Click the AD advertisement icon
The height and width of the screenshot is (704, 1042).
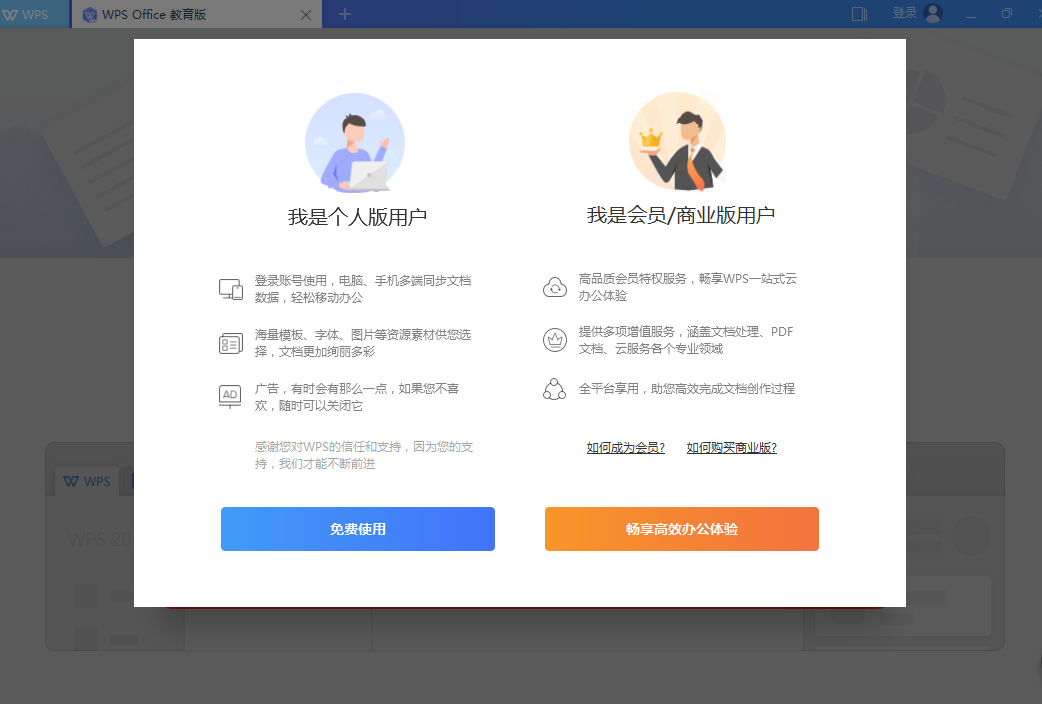click(x=230, y=396)
